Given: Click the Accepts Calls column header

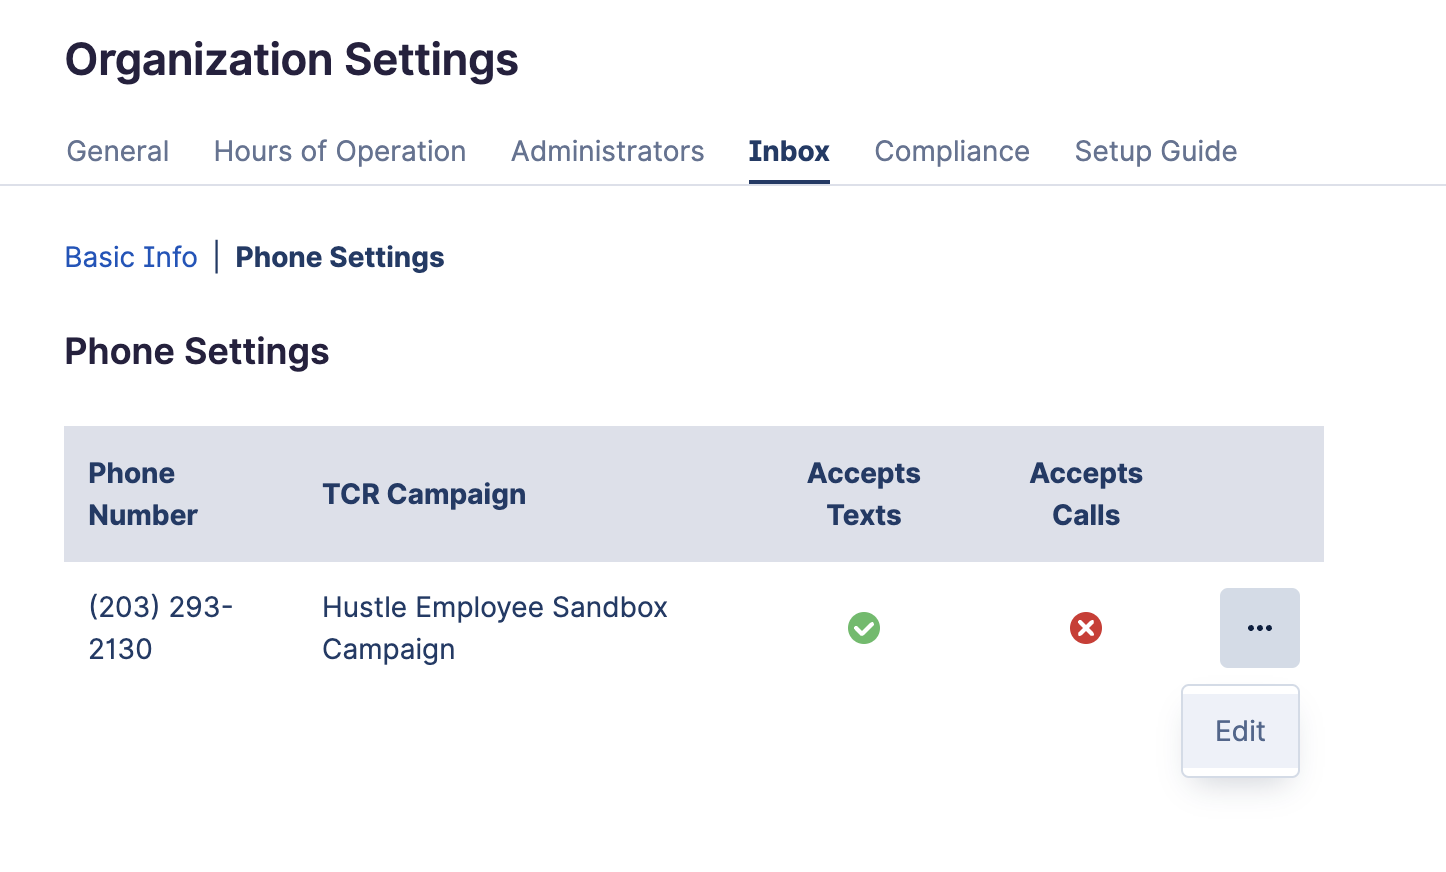Looking at the screenshot, I should click(1086, 494).
